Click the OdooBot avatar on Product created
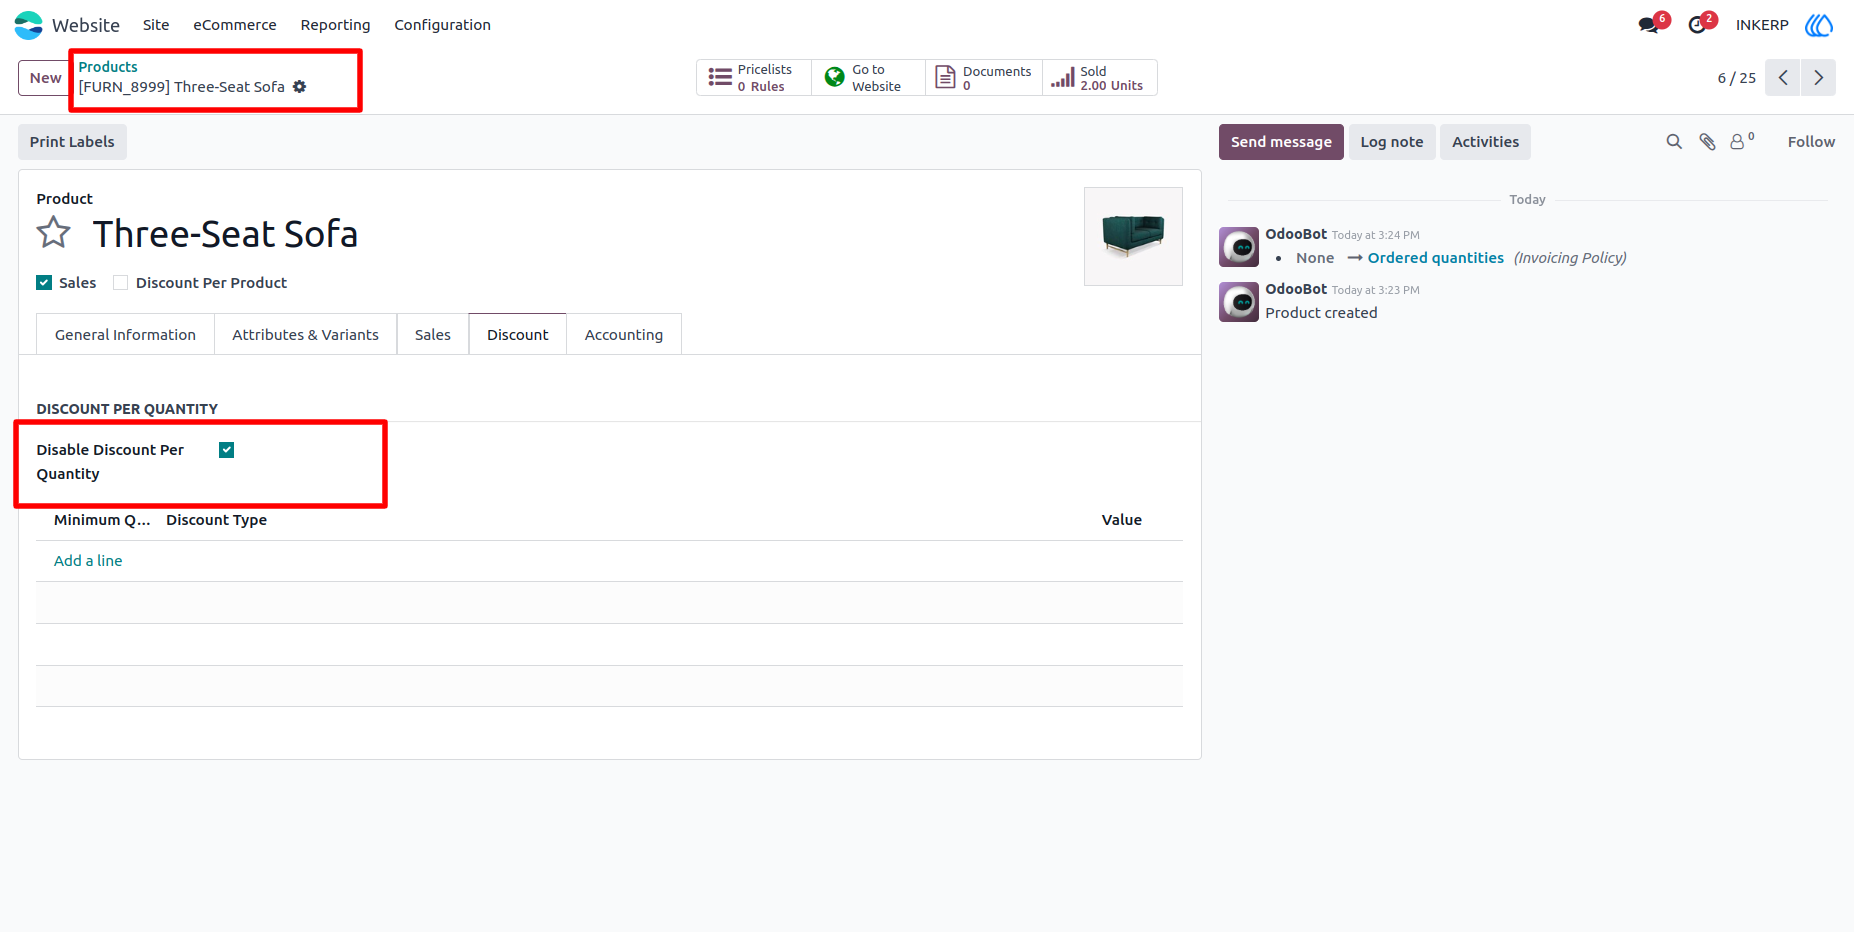The width and height of the screenshot is (1854, 932). point(1239,302)
